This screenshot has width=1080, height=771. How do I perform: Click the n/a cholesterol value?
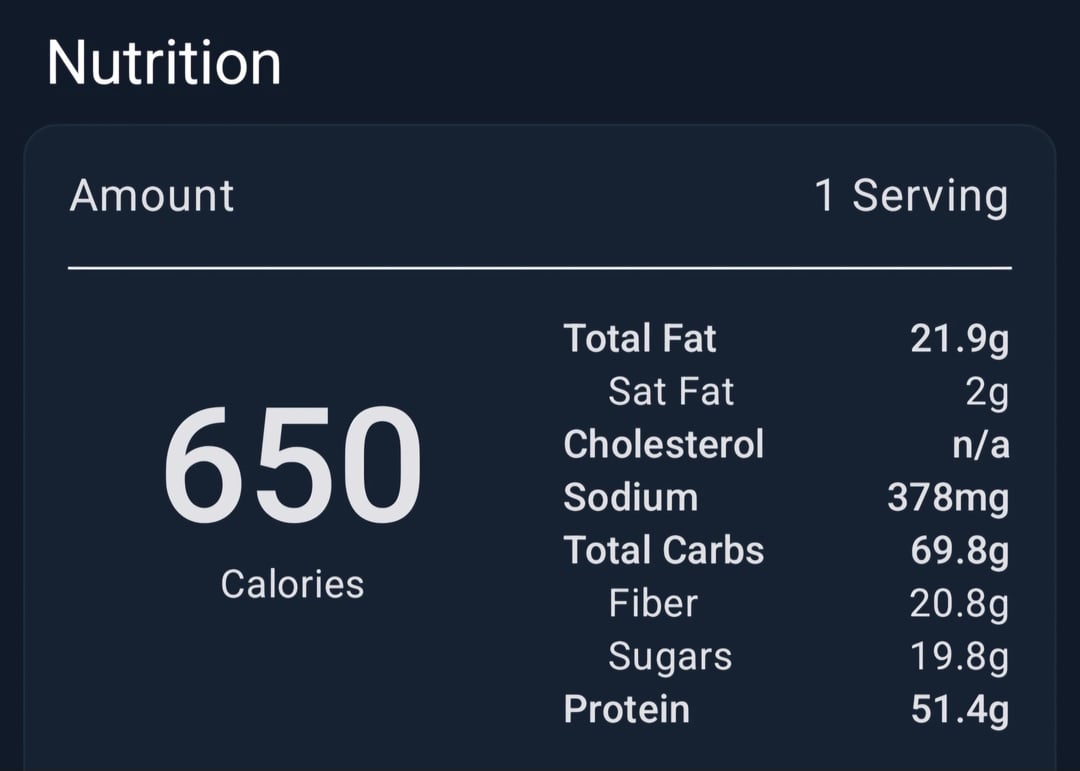pyautogui.click(x=980, y=444)
